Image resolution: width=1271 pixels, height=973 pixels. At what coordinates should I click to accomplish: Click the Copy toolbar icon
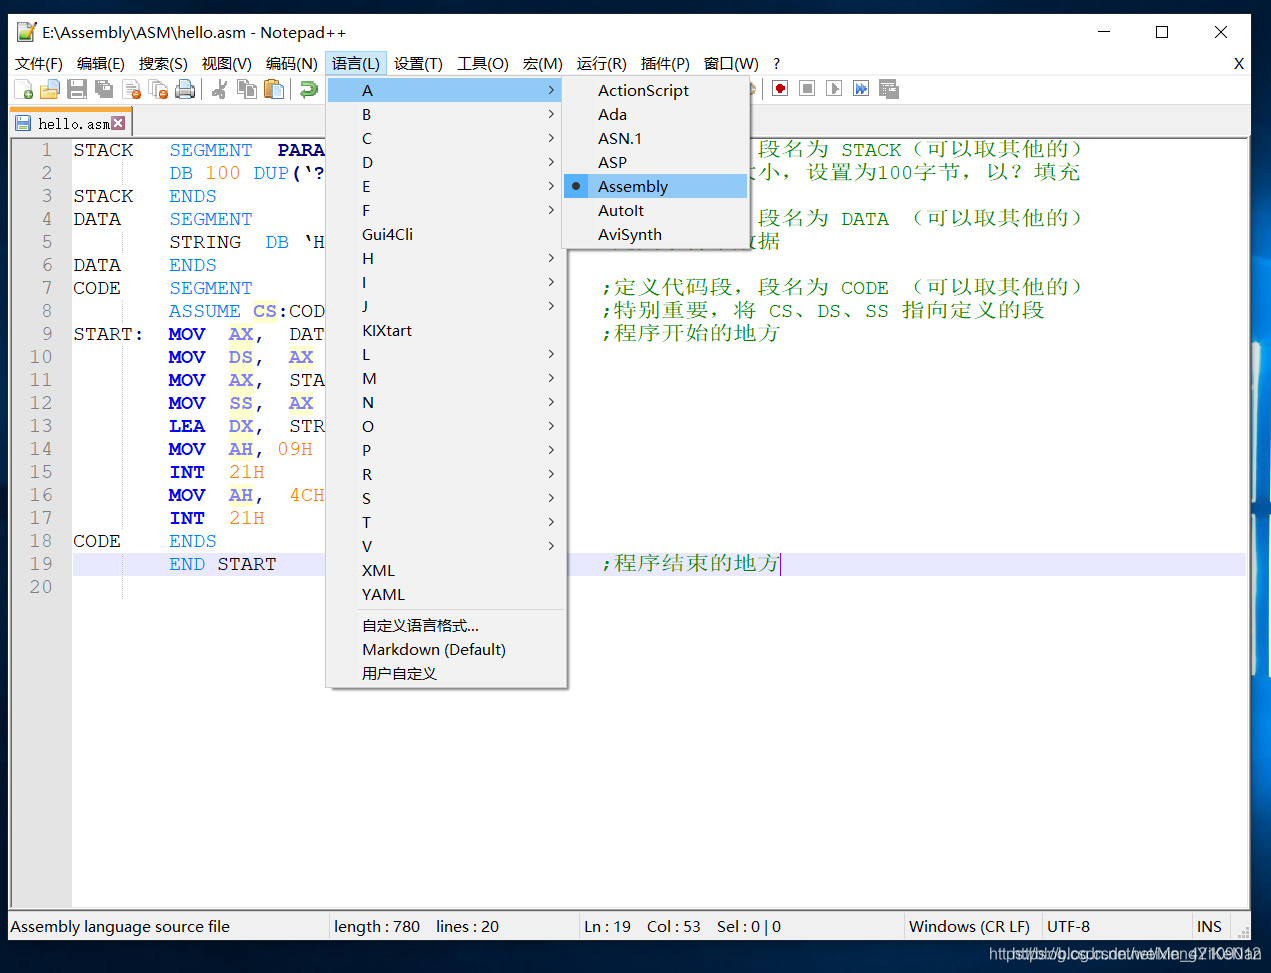coord(247,90)
